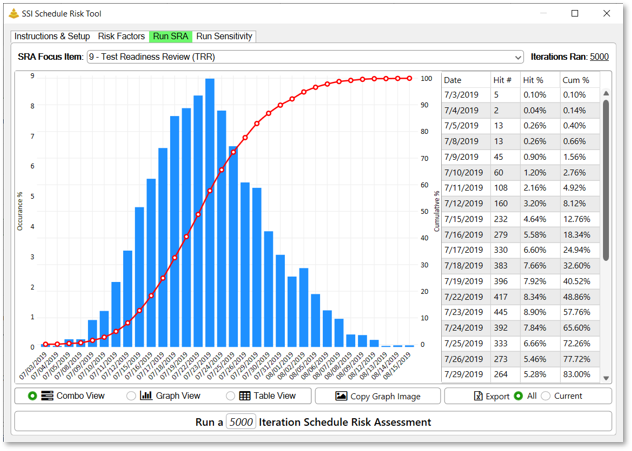Image resolution: width=632 pixels, height=451 pixels.
Task: Select the Combo View radio button
Action: [32, 396]
